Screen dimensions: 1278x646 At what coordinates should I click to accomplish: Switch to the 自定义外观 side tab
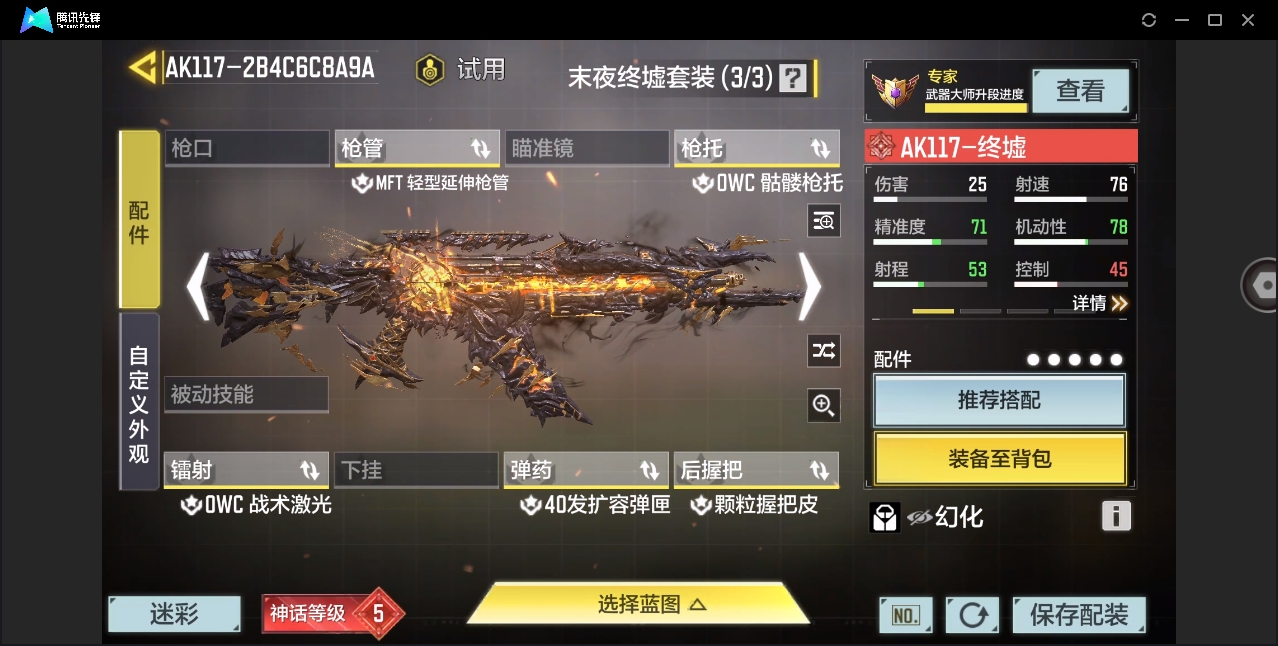139,402
